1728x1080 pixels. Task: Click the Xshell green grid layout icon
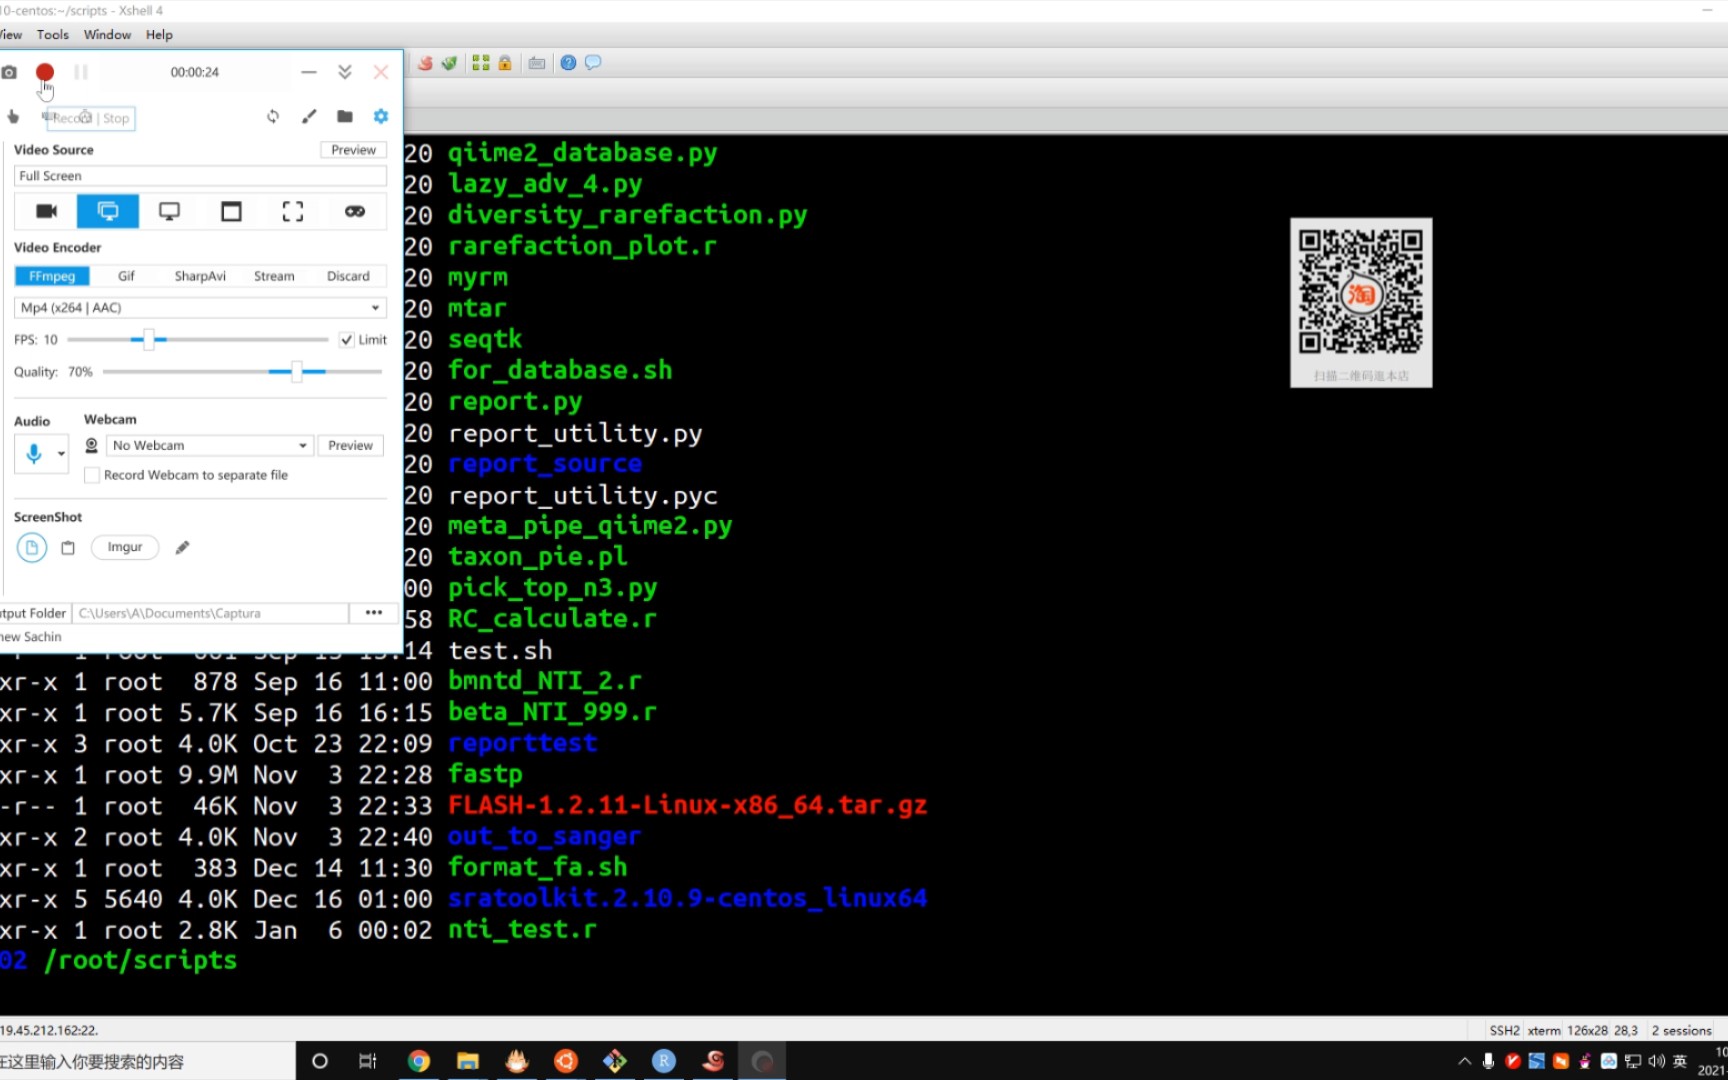[x=481, y=63]
